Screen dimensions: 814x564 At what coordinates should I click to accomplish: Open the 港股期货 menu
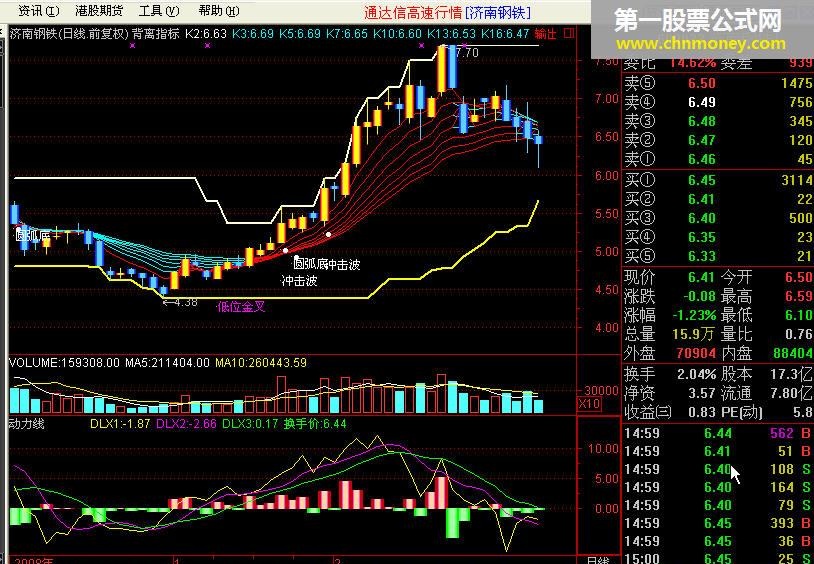pyautogui.click(x=99, y=10)
